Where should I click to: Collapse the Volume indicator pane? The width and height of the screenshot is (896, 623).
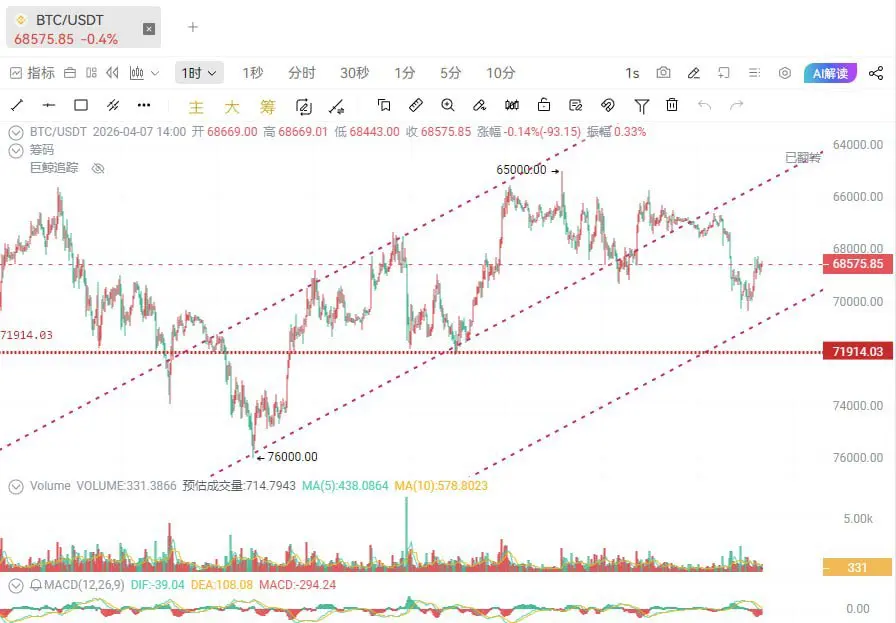coord(16,486)
